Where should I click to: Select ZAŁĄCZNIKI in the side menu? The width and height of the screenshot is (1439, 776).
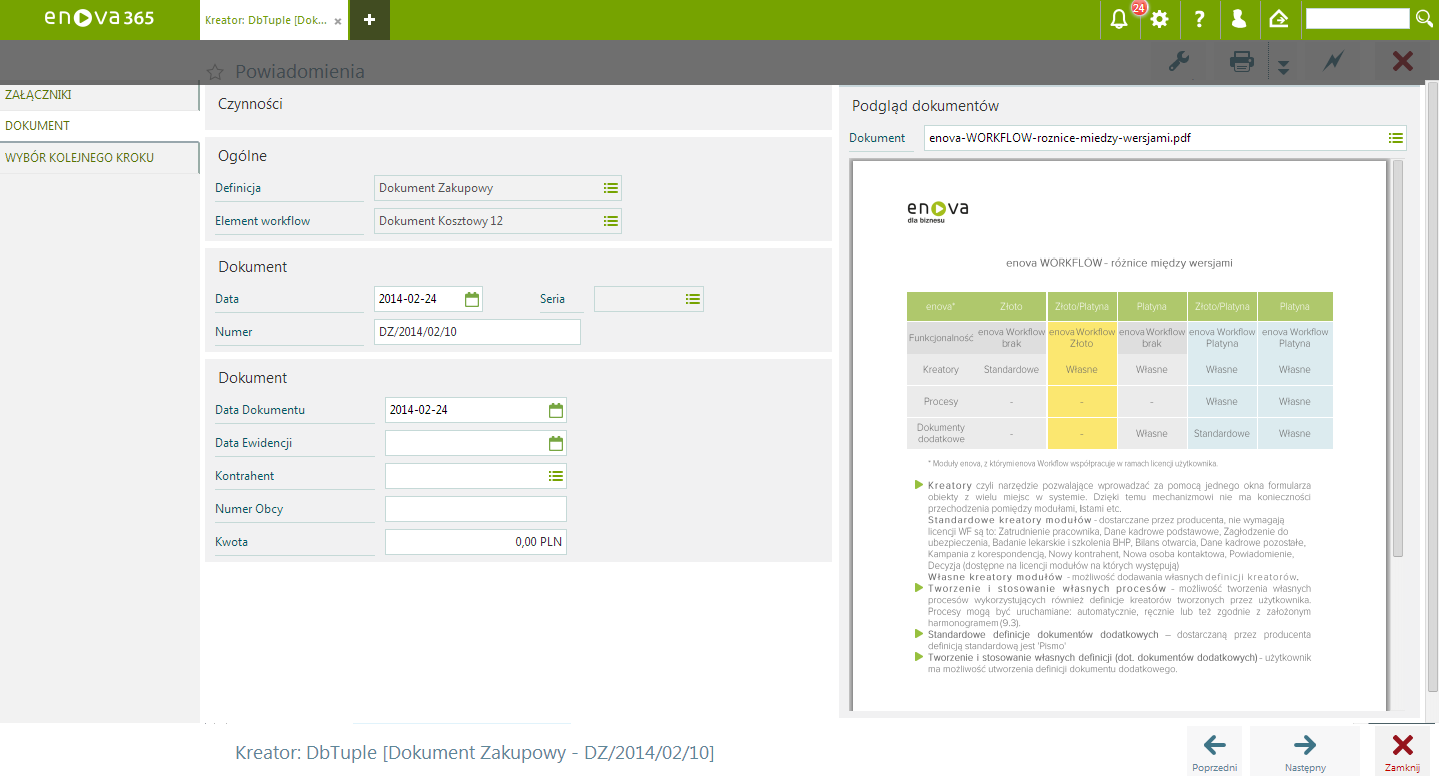coord(100,95)
